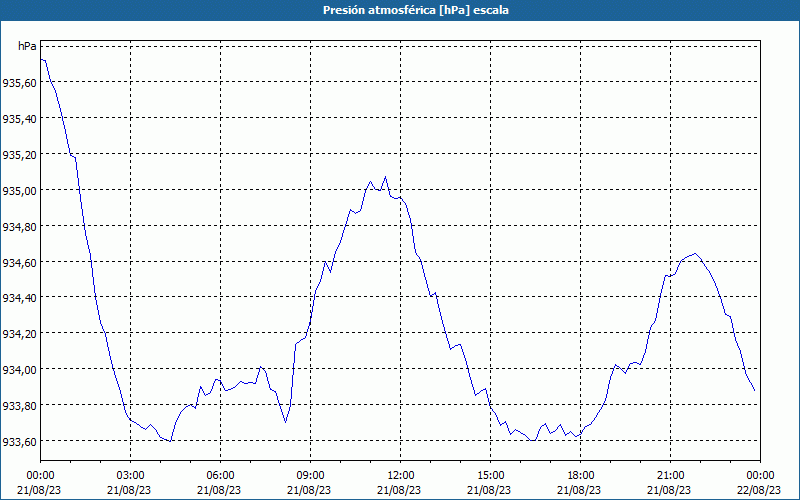Image resolution: width=800 pixels, height=500 pixels.
Task: Click the 18:00 time label
Action: [580, 476]
